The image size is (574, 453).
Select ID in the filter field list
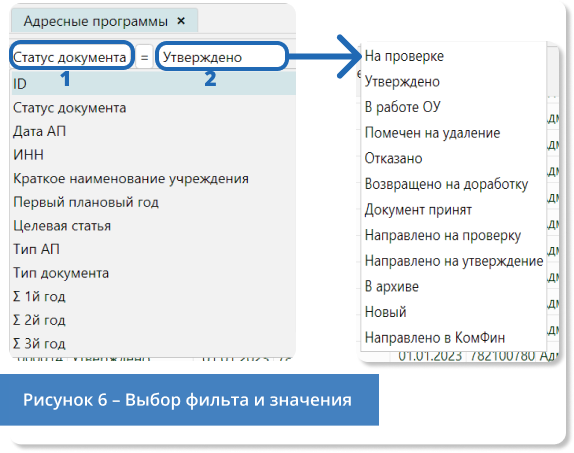pyautogui.click(x=153, y=83)
